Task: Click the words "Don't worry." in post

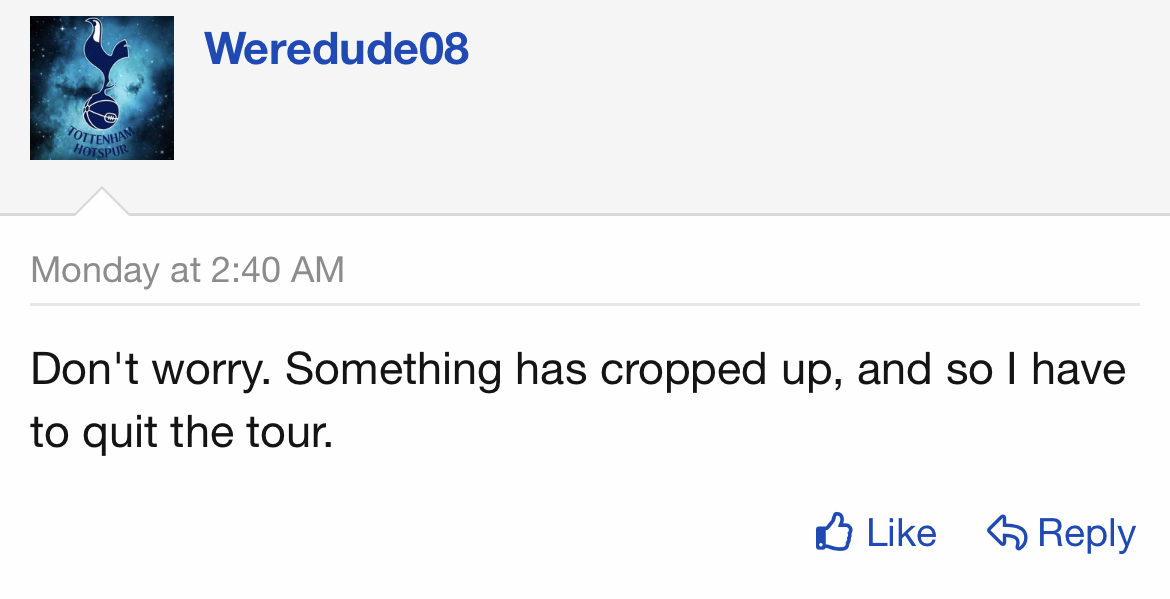Action: pyautogui.click(x=151, y=369)
